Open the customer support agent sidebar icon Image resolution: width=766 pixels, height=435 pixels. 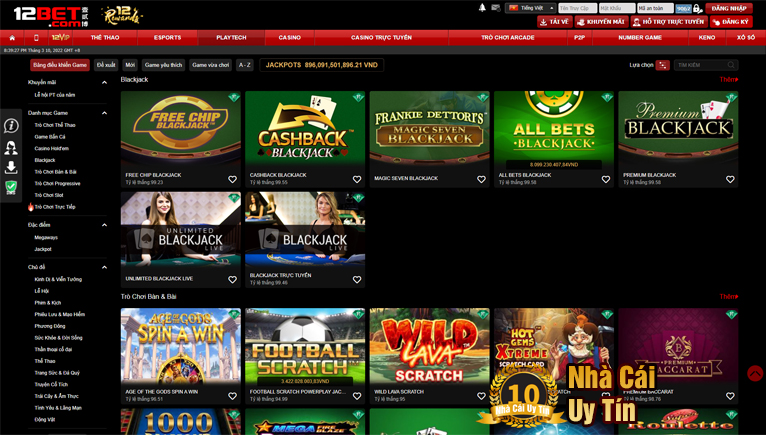coord(11,147)
